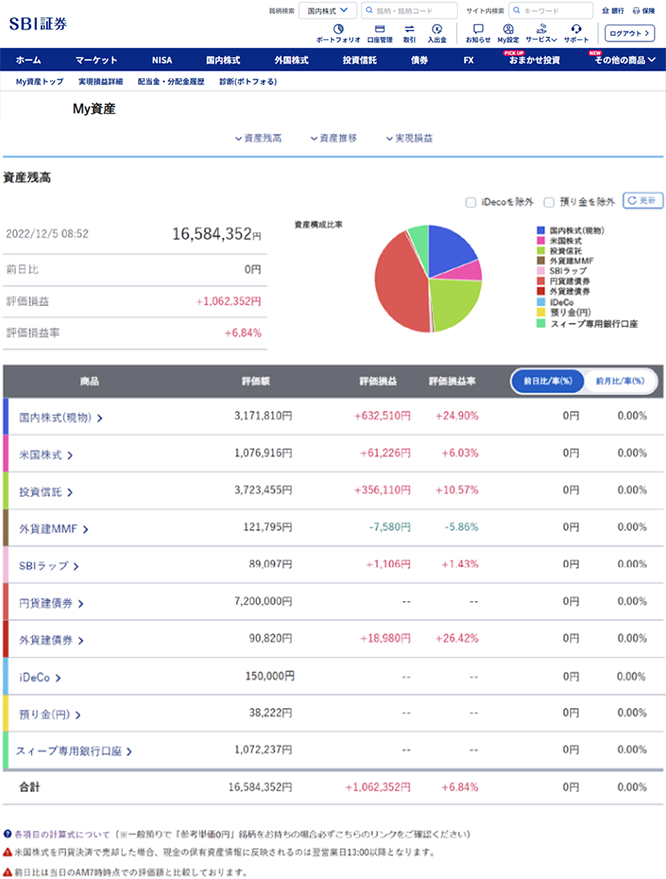Open the My設定 settings icon
666x879 pixels.
tap(508, 31)
